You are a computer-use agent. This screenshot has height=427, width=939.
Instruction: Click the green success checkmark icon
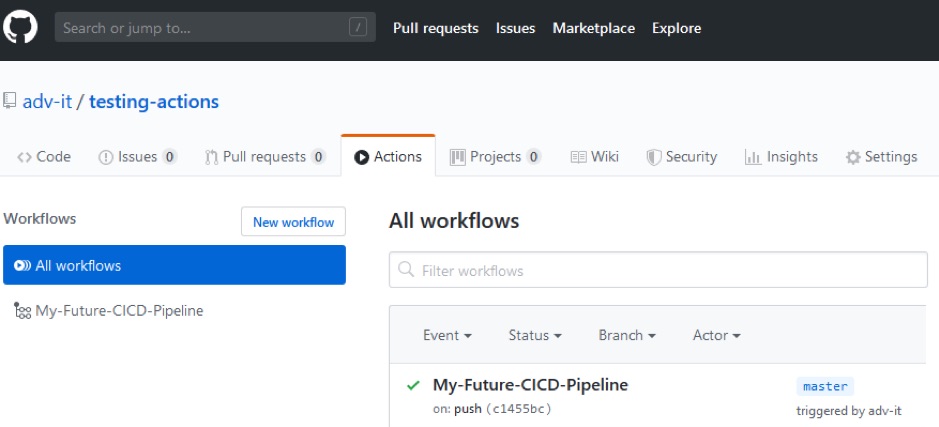point(412,386)
